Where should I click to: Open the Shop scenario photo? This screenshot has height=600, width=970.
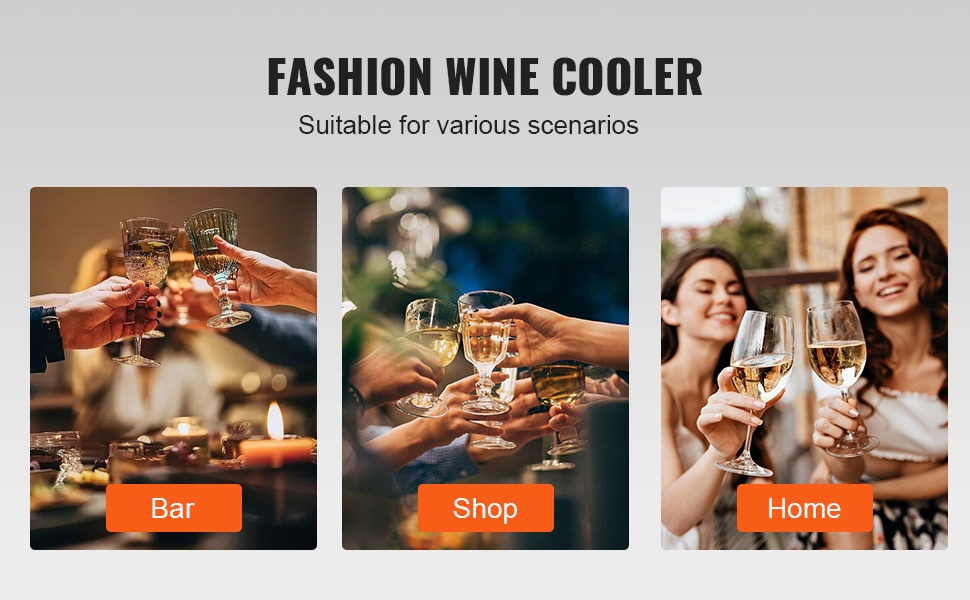(486, 368)
